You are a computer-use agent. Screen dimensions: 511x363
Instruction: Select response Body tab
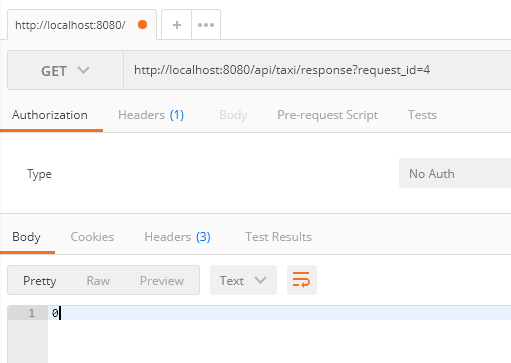coord(26,237)
